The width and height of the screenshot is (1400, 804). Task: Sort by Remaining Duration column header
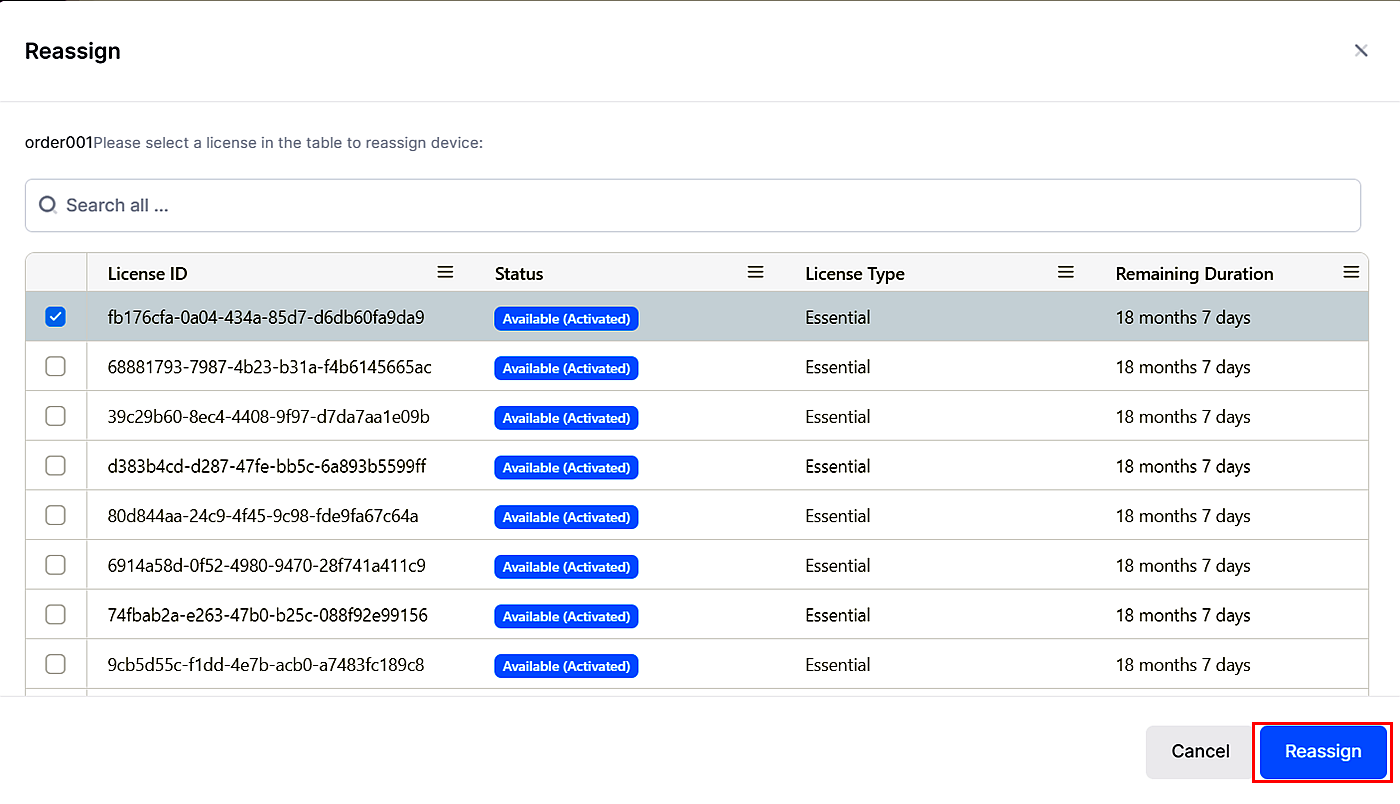click(x=1195, y=274)
